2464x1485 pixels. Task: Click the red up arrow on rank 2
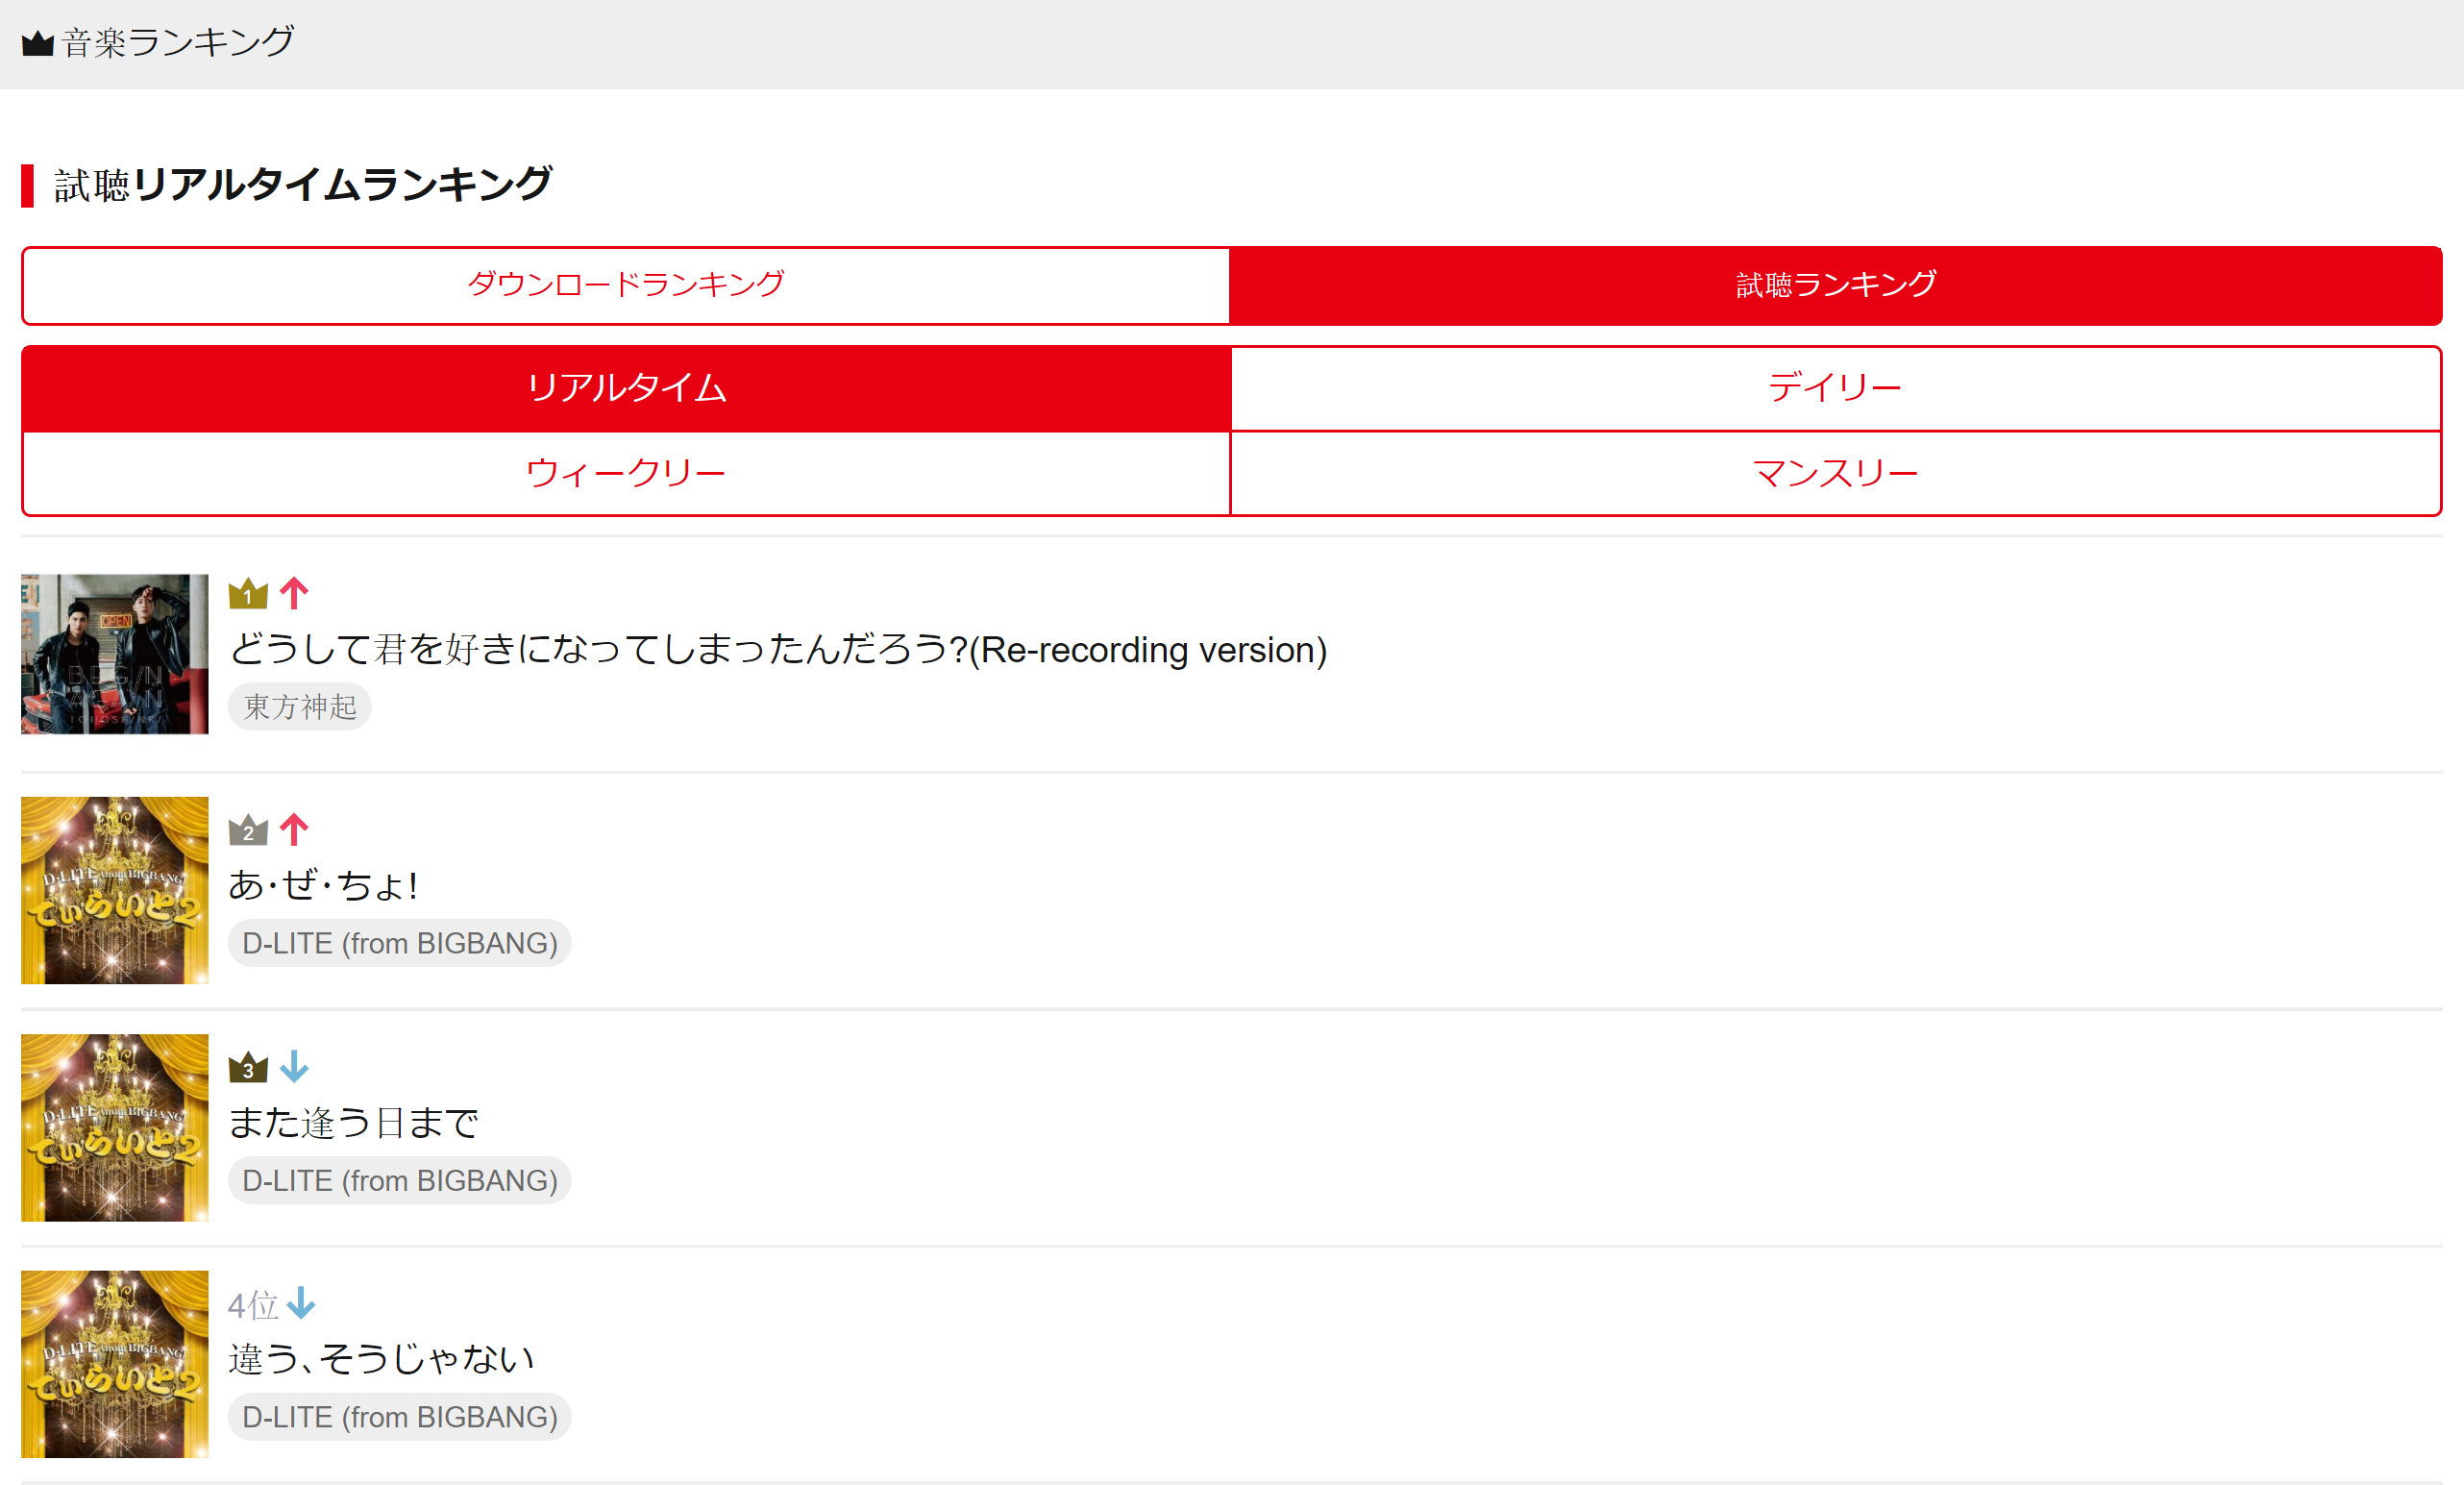(294, 829)
